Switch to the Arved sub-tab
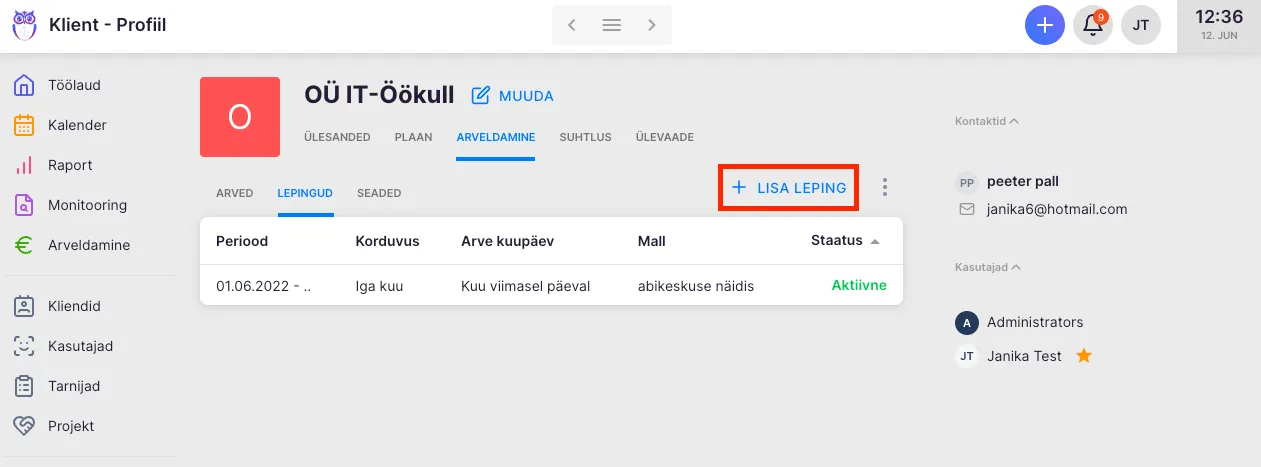The width and height of the screenshot is (1261, 467). pyautogui.click(x=235, y=193)
